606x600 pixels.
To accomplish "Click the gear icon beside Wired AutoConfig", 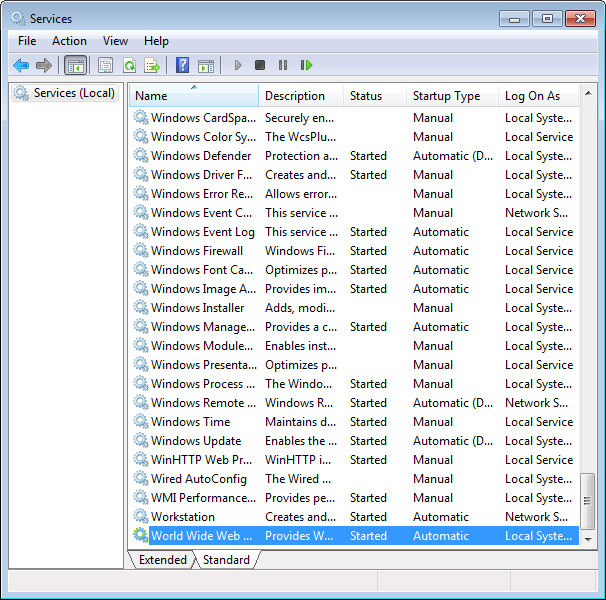I will [x=141, y=478].
